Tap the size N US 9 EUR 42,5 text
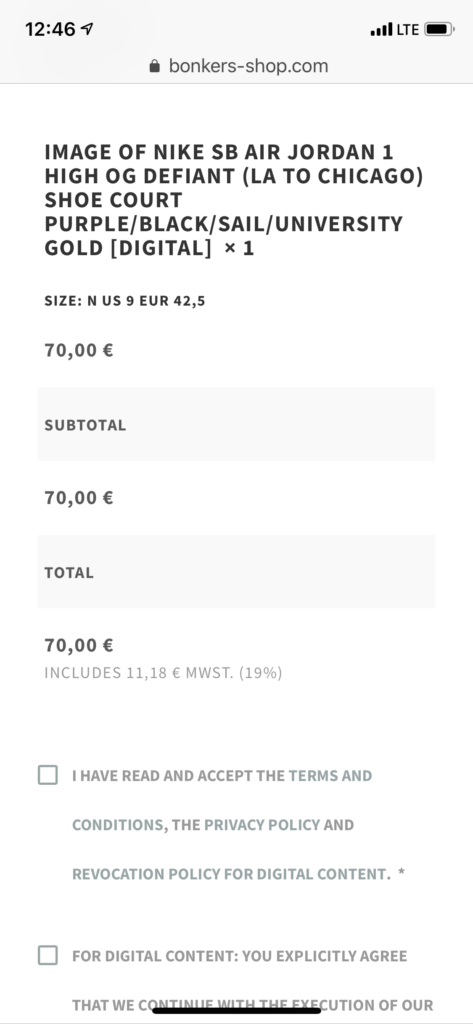Viewport: 473px width, 1024px height. click(x=125, y=301)
